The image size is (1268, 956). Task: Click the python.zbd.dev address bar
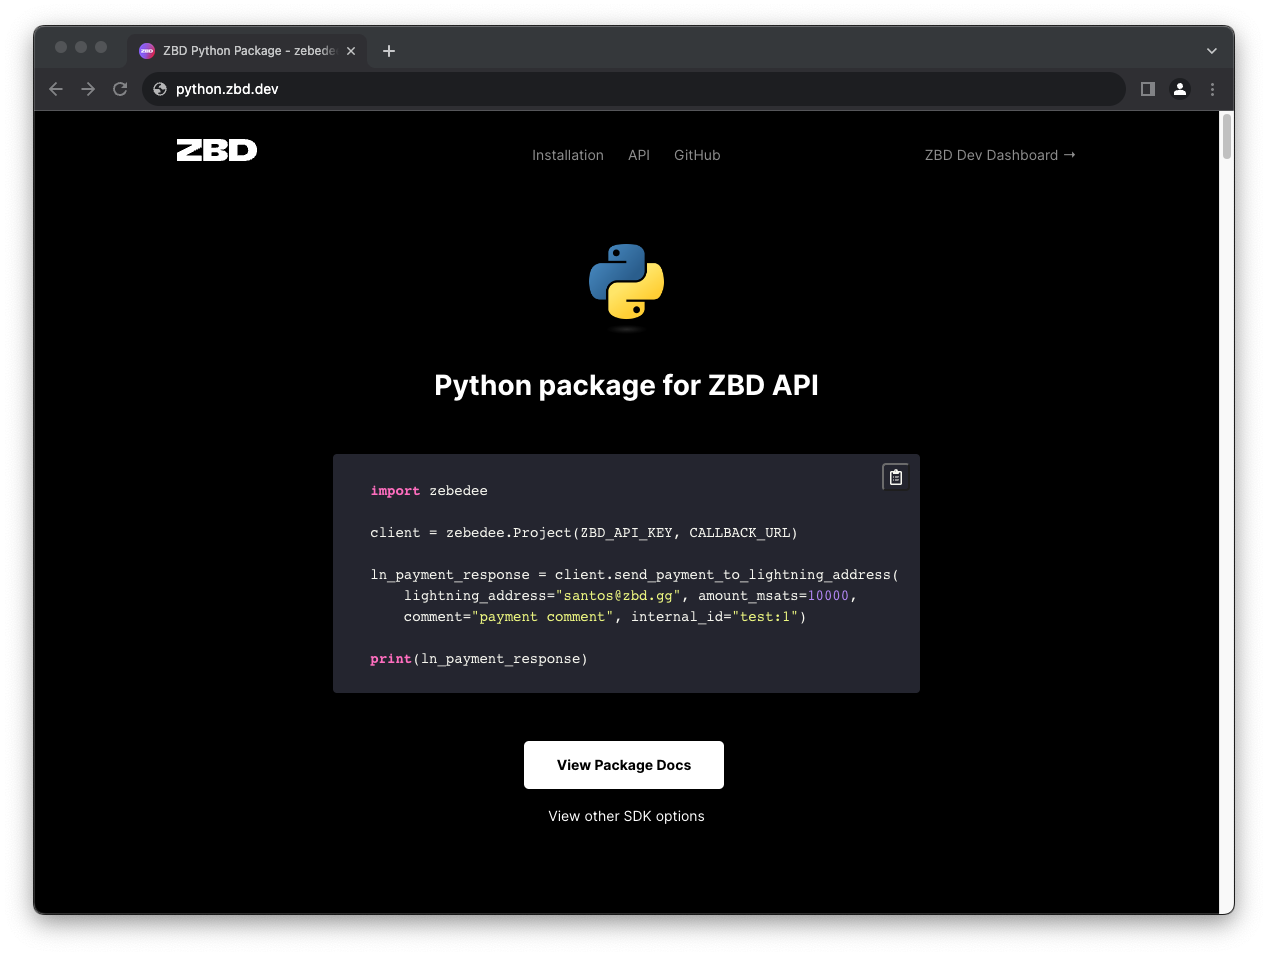tap(634, 89)
